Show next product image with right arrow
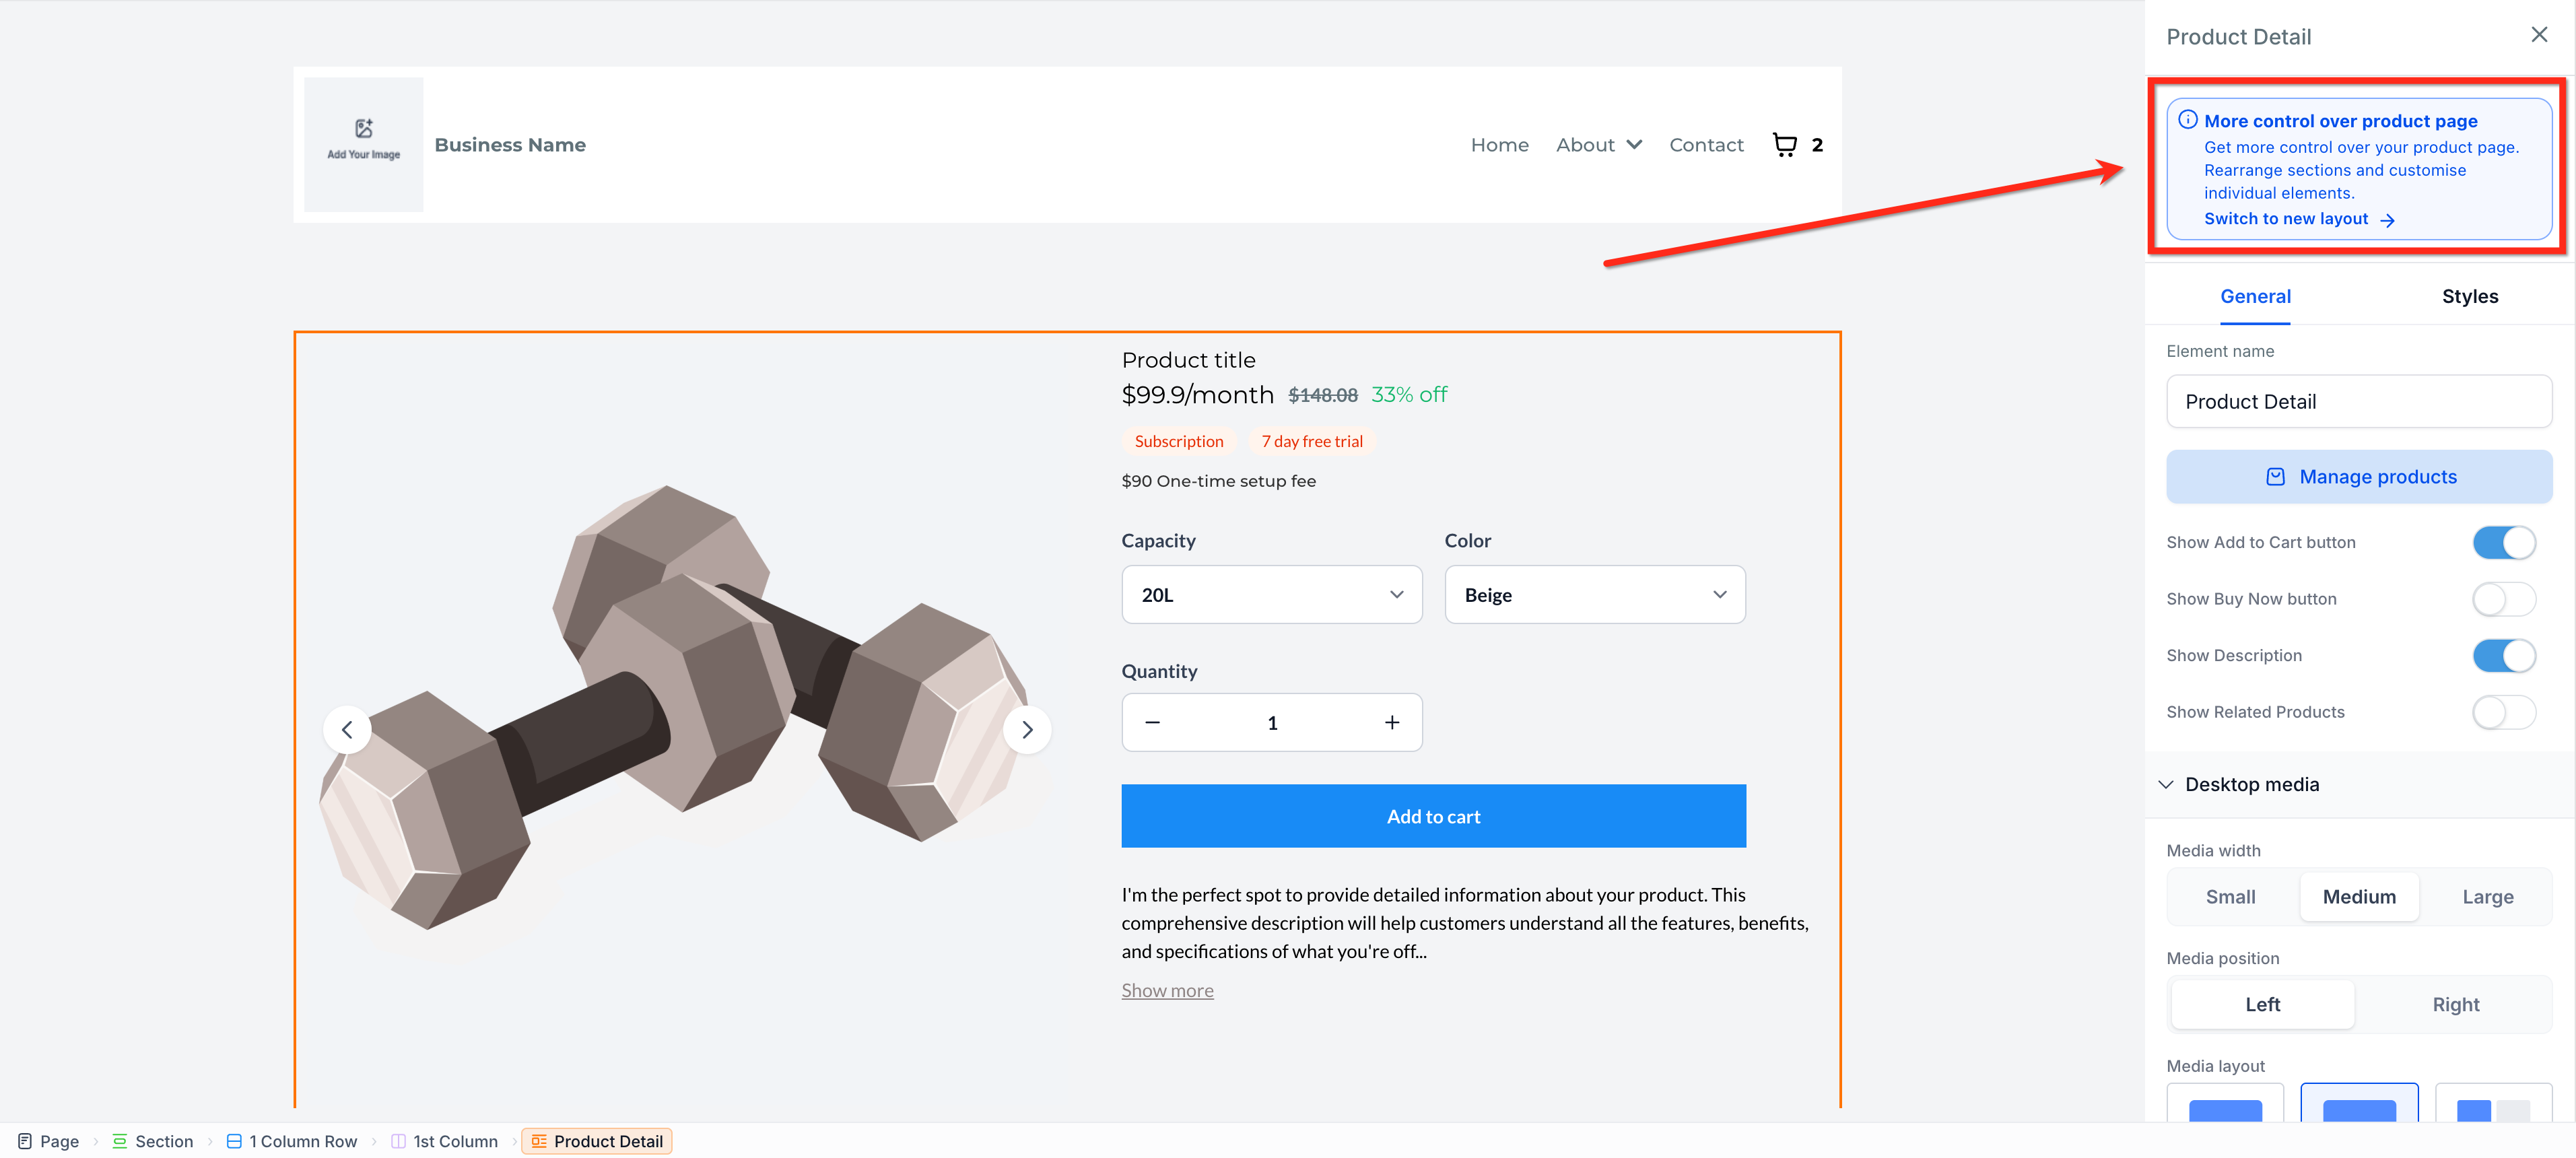The width and height of the screenshot is (2576, 1158). pos(1027,730)
